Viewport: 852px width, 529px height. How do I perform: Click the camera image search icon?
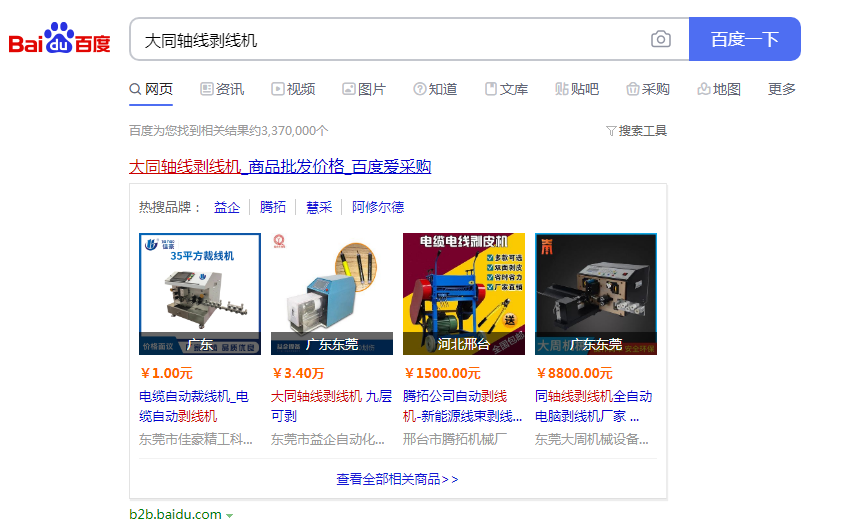tap(660, 40)
